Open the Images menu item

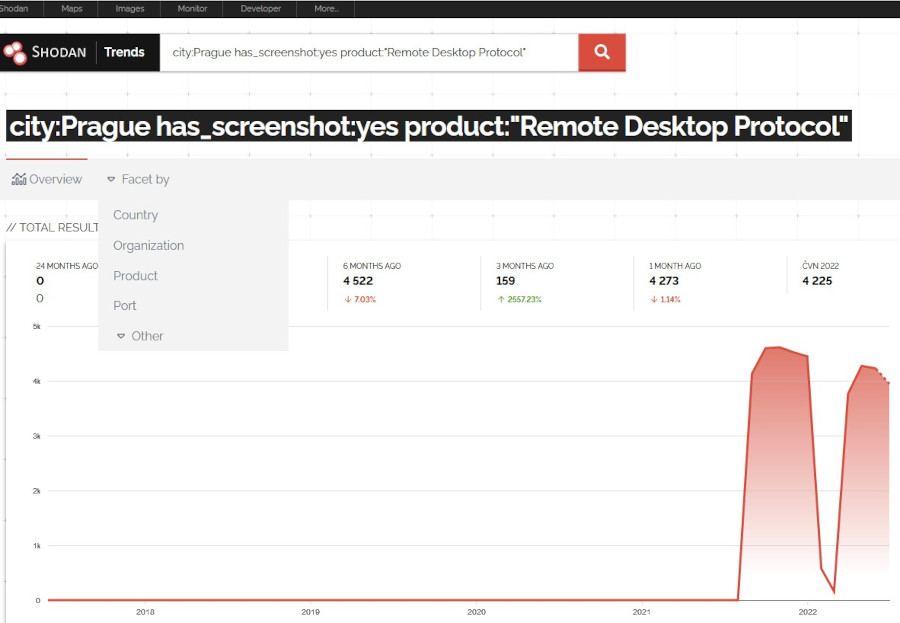click(130, 9)
